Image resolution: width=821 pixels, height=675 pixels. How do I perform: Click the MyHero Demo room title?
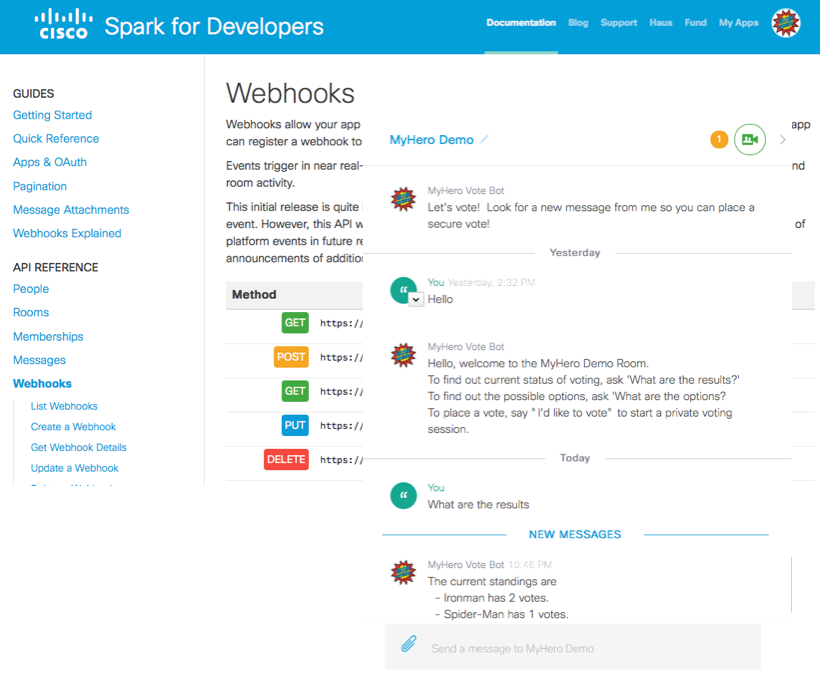(431, 140)
